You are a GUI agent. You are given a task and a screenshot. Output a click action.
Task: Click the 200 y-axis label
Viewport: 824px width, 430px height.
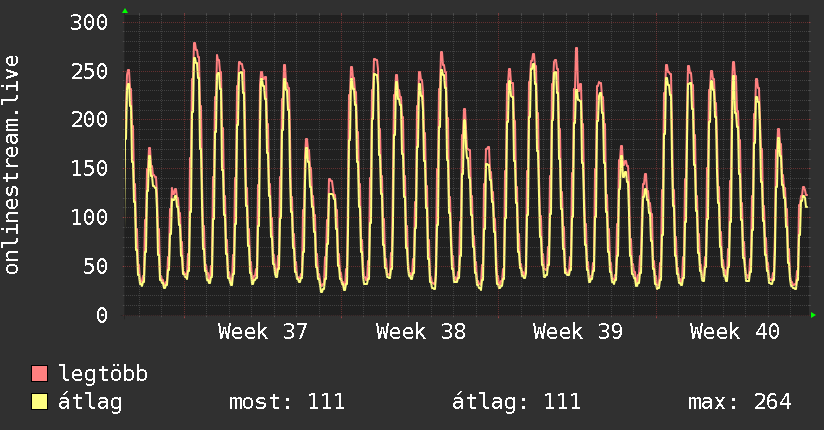coord(89,120)
